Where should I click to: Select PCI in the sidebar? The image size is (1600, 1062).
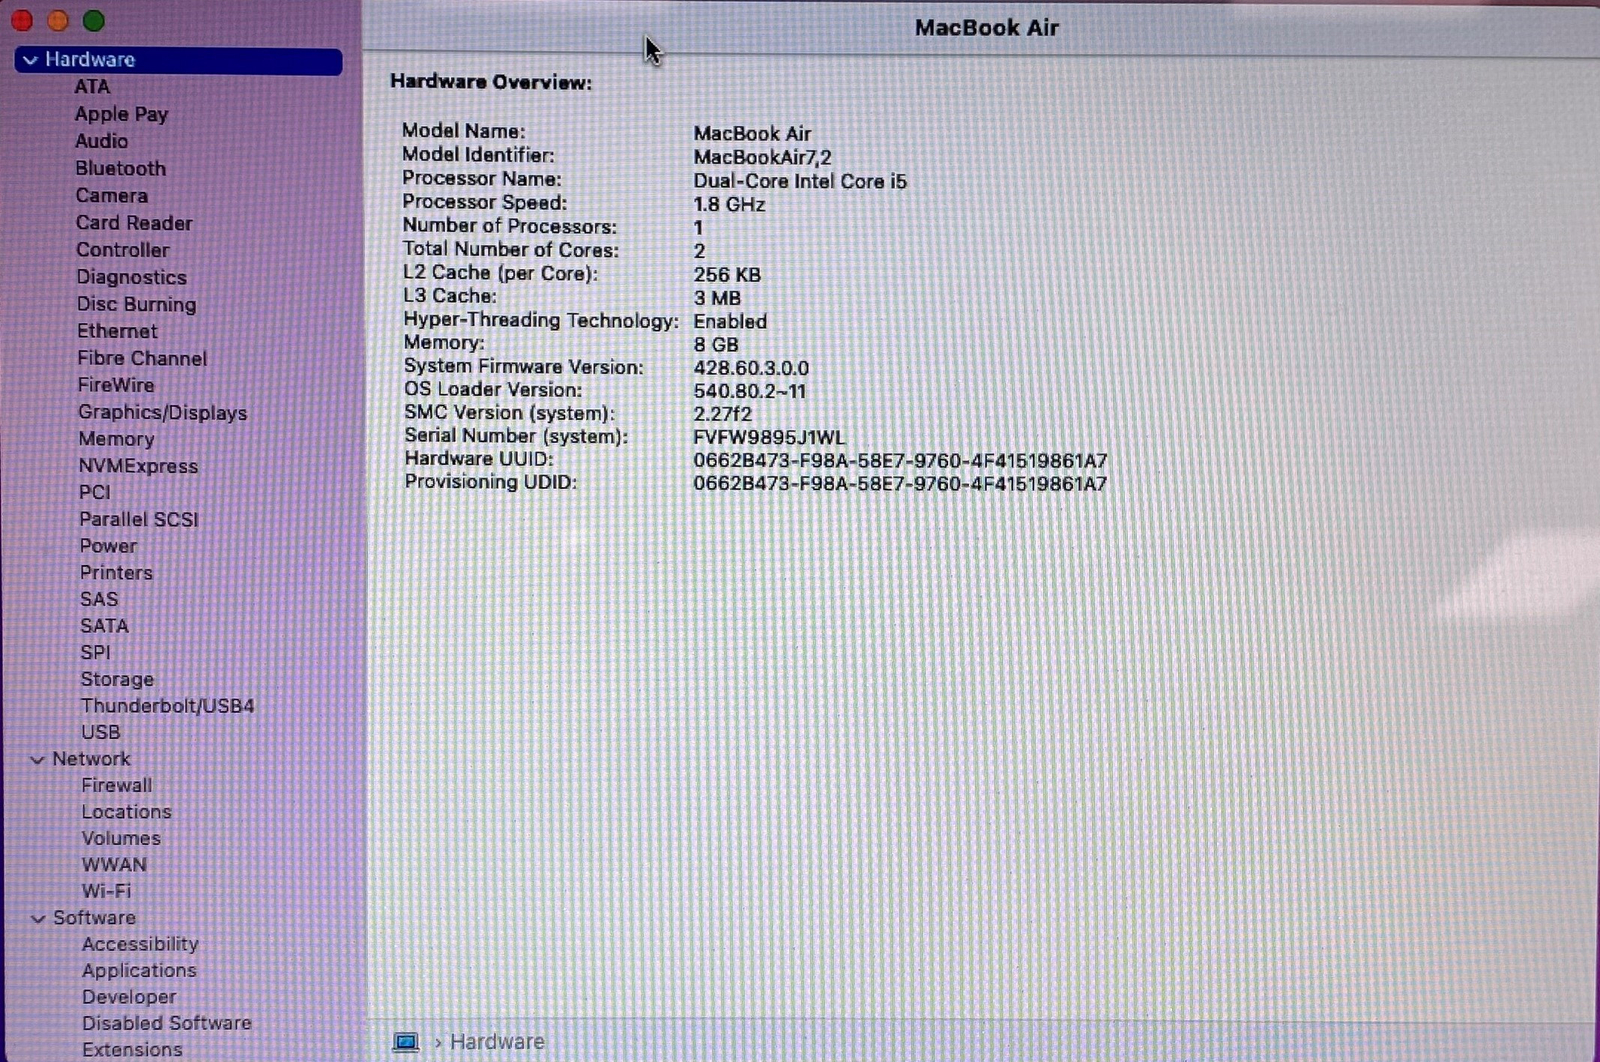[95, 492]
